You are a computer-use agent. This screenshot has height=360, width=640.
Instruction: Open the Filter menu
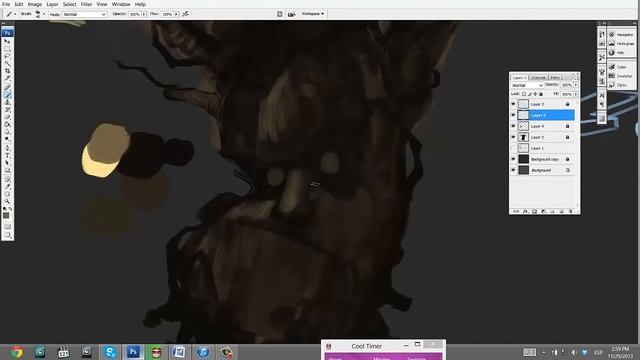point(86,4)
